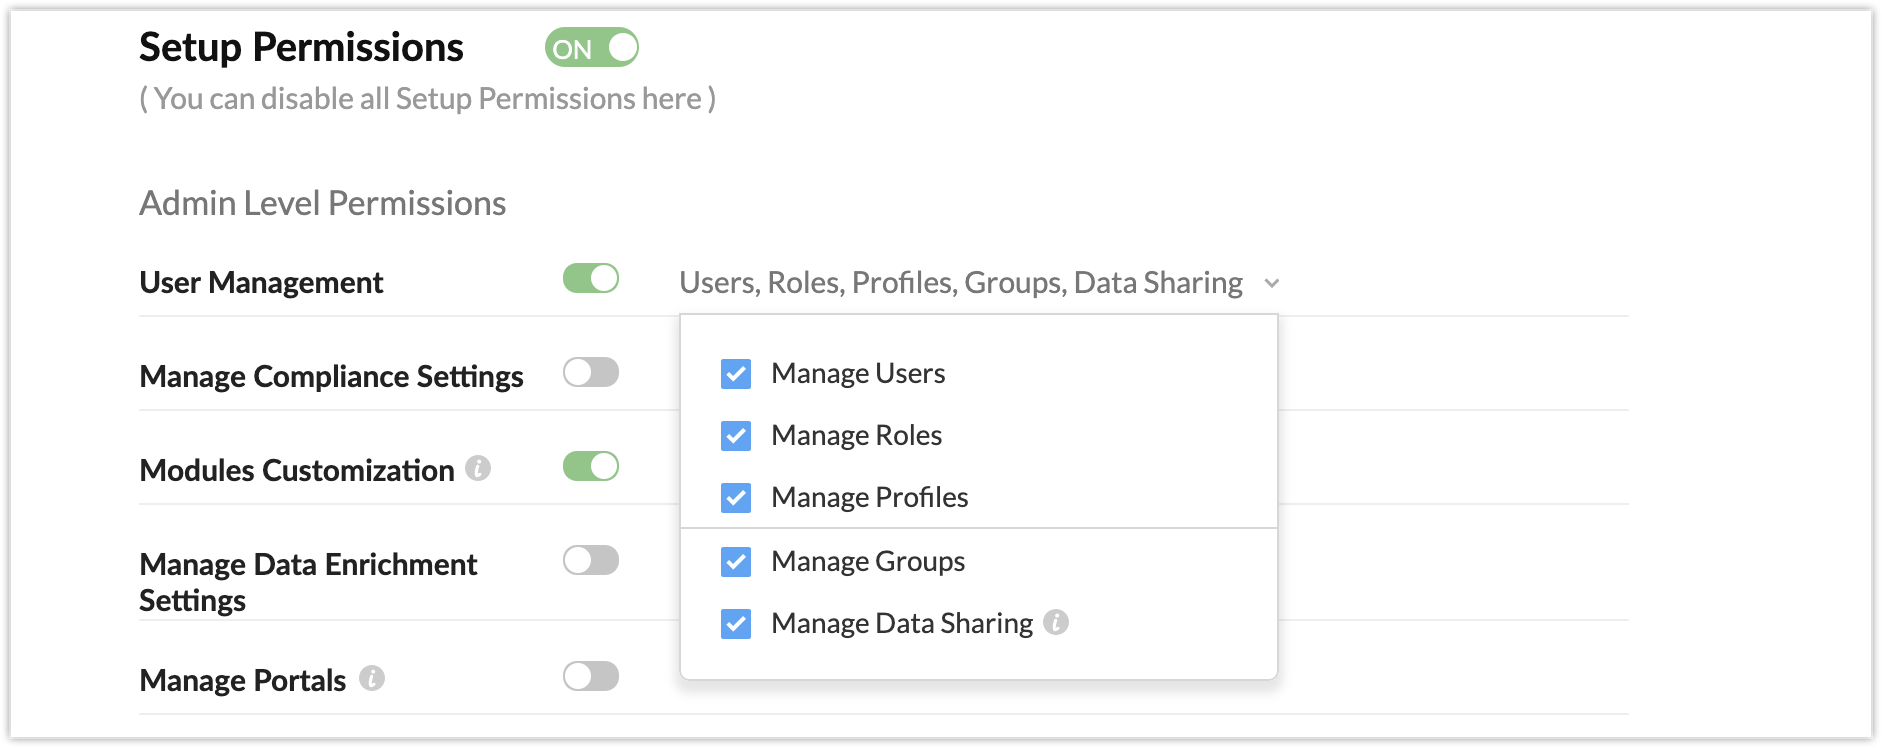Select the Manage Groups menu label
The width and height of the screenshot is (1882, 748).
pyautogui.click(x=868, y=562)
